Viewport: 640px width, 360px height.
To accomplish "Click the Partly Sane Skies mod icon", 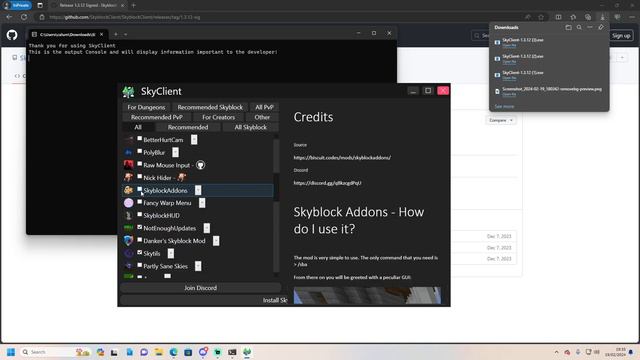I will [129, 266].
